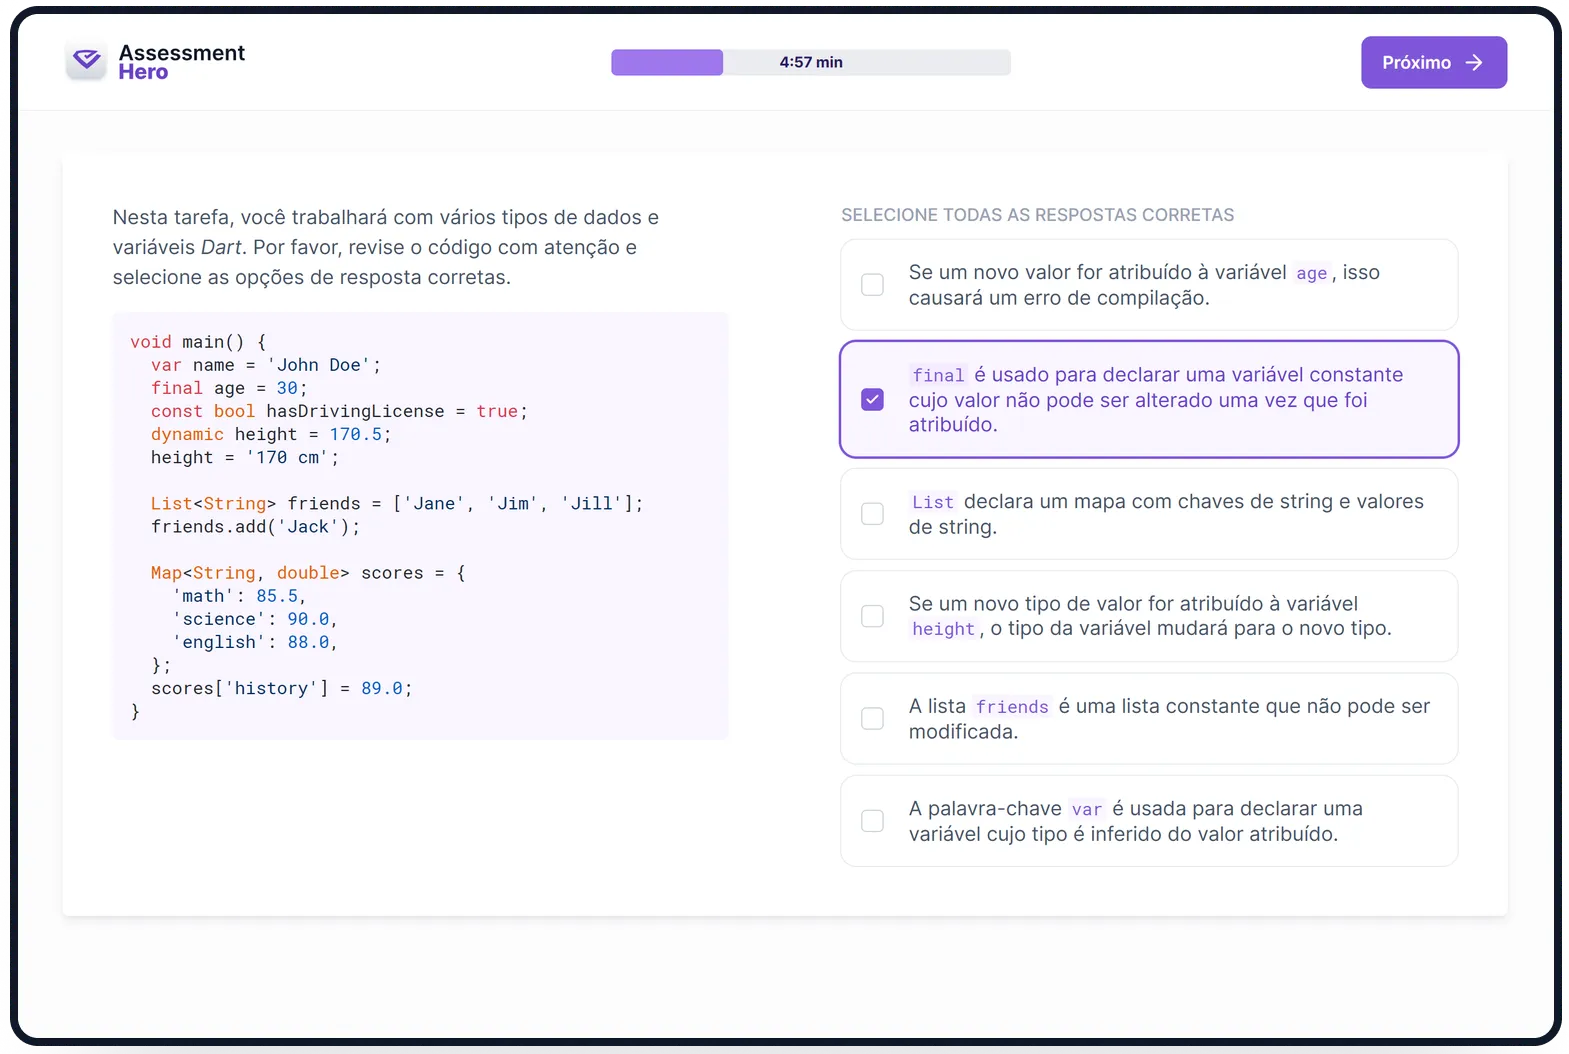Click the "'english': 88.0," code line
The image size is (1569, 1054).
pos(255,642)
